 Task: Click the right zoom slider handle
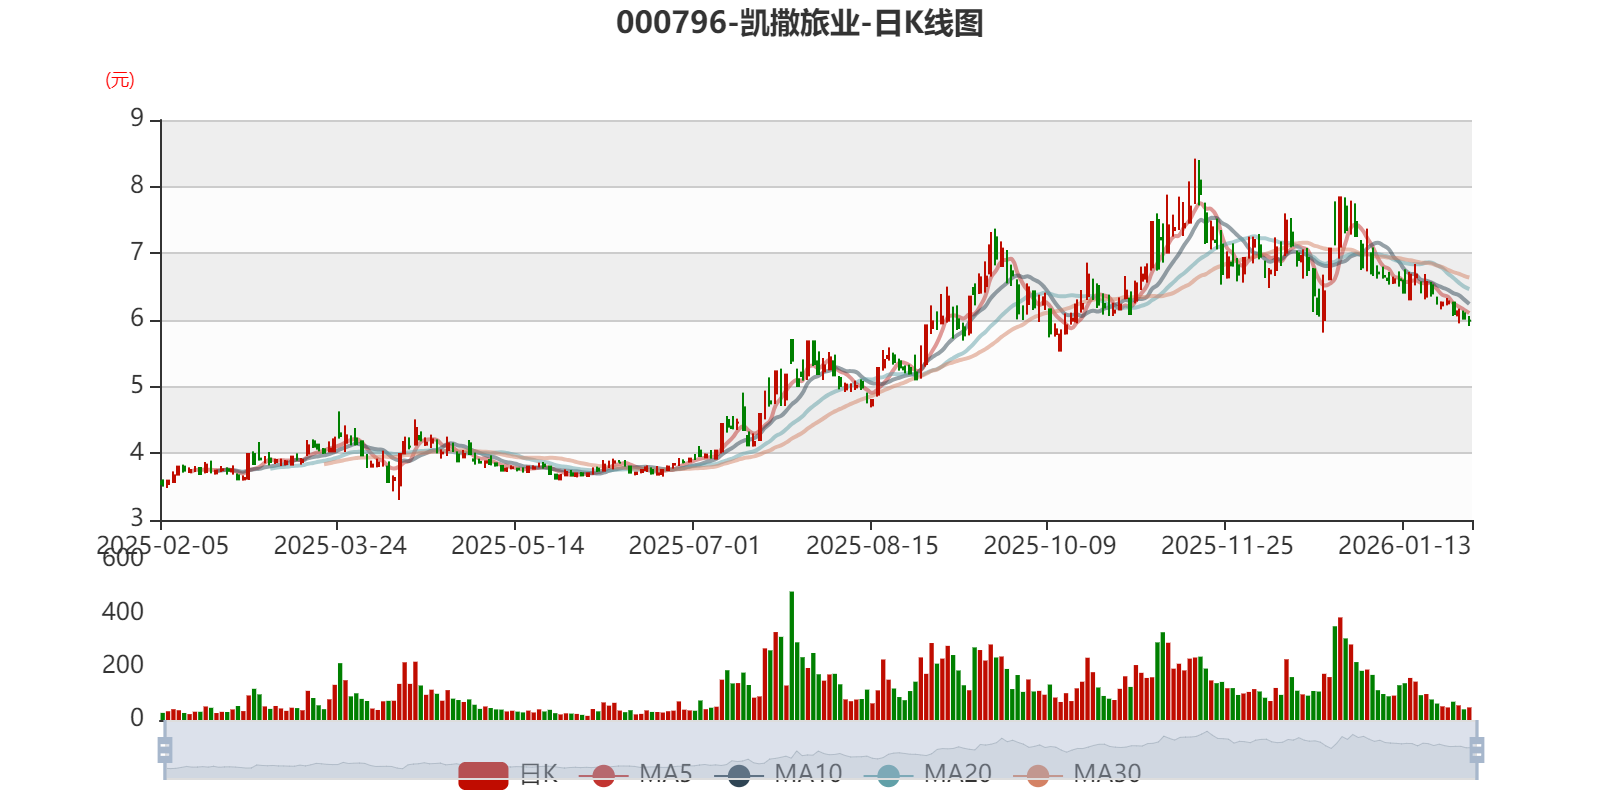coord(1477,749)
